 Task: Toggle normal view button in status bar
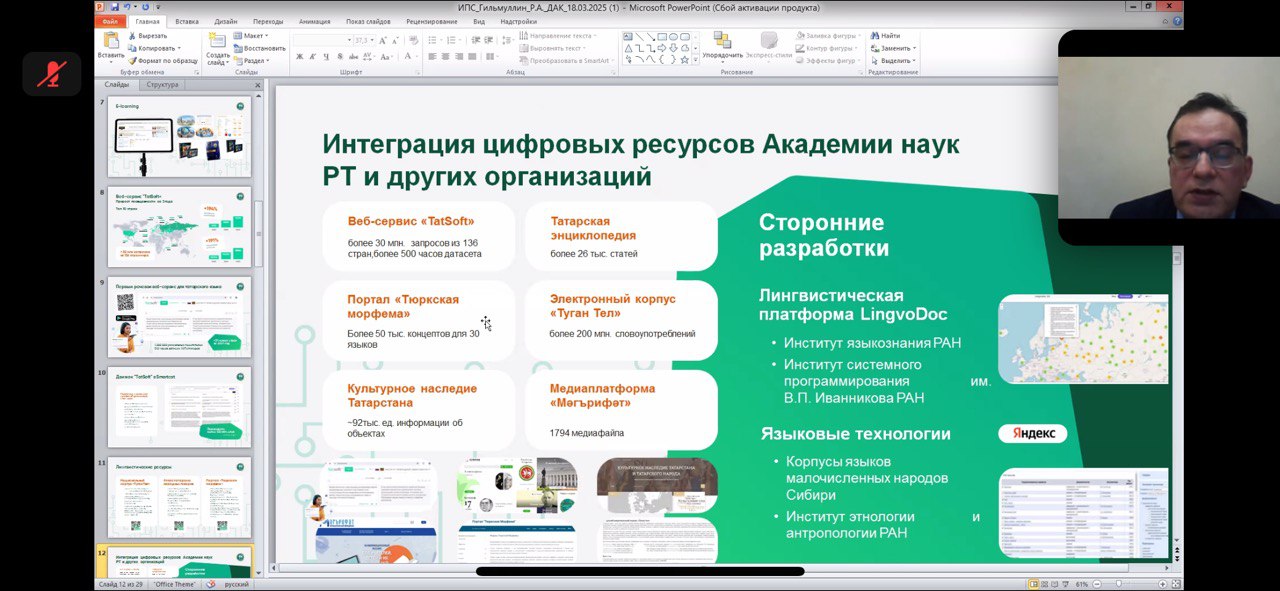point(1034,584)
